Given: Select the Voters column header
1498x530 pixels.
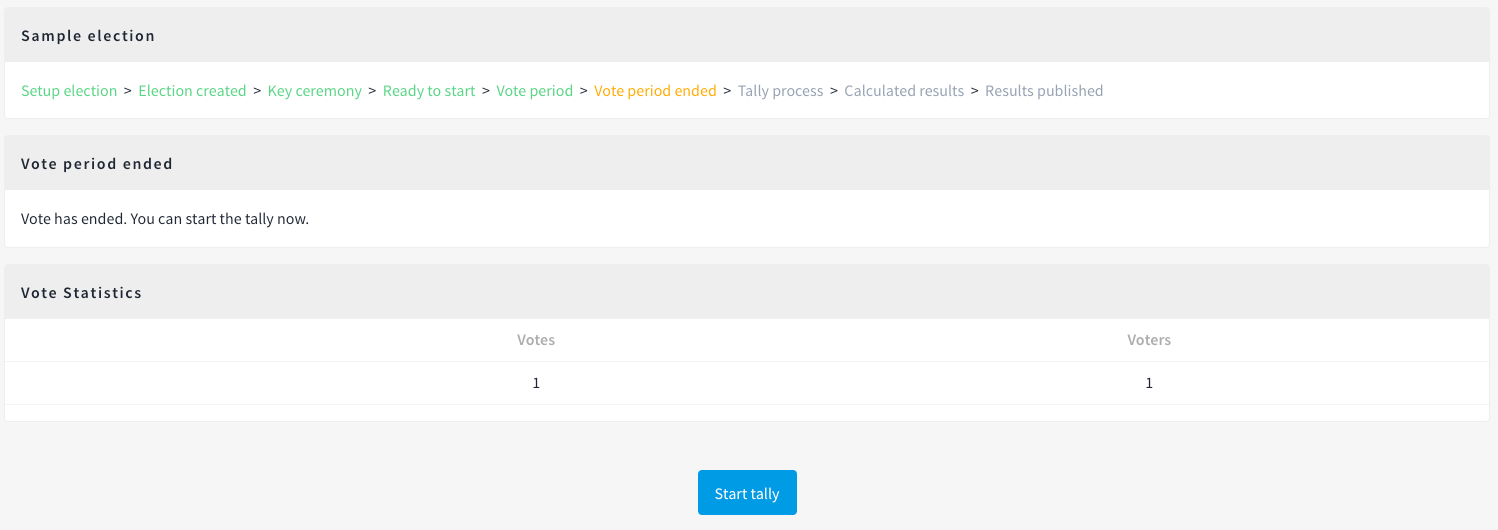Looking at the screenshot, I should tap(1149, 340).
